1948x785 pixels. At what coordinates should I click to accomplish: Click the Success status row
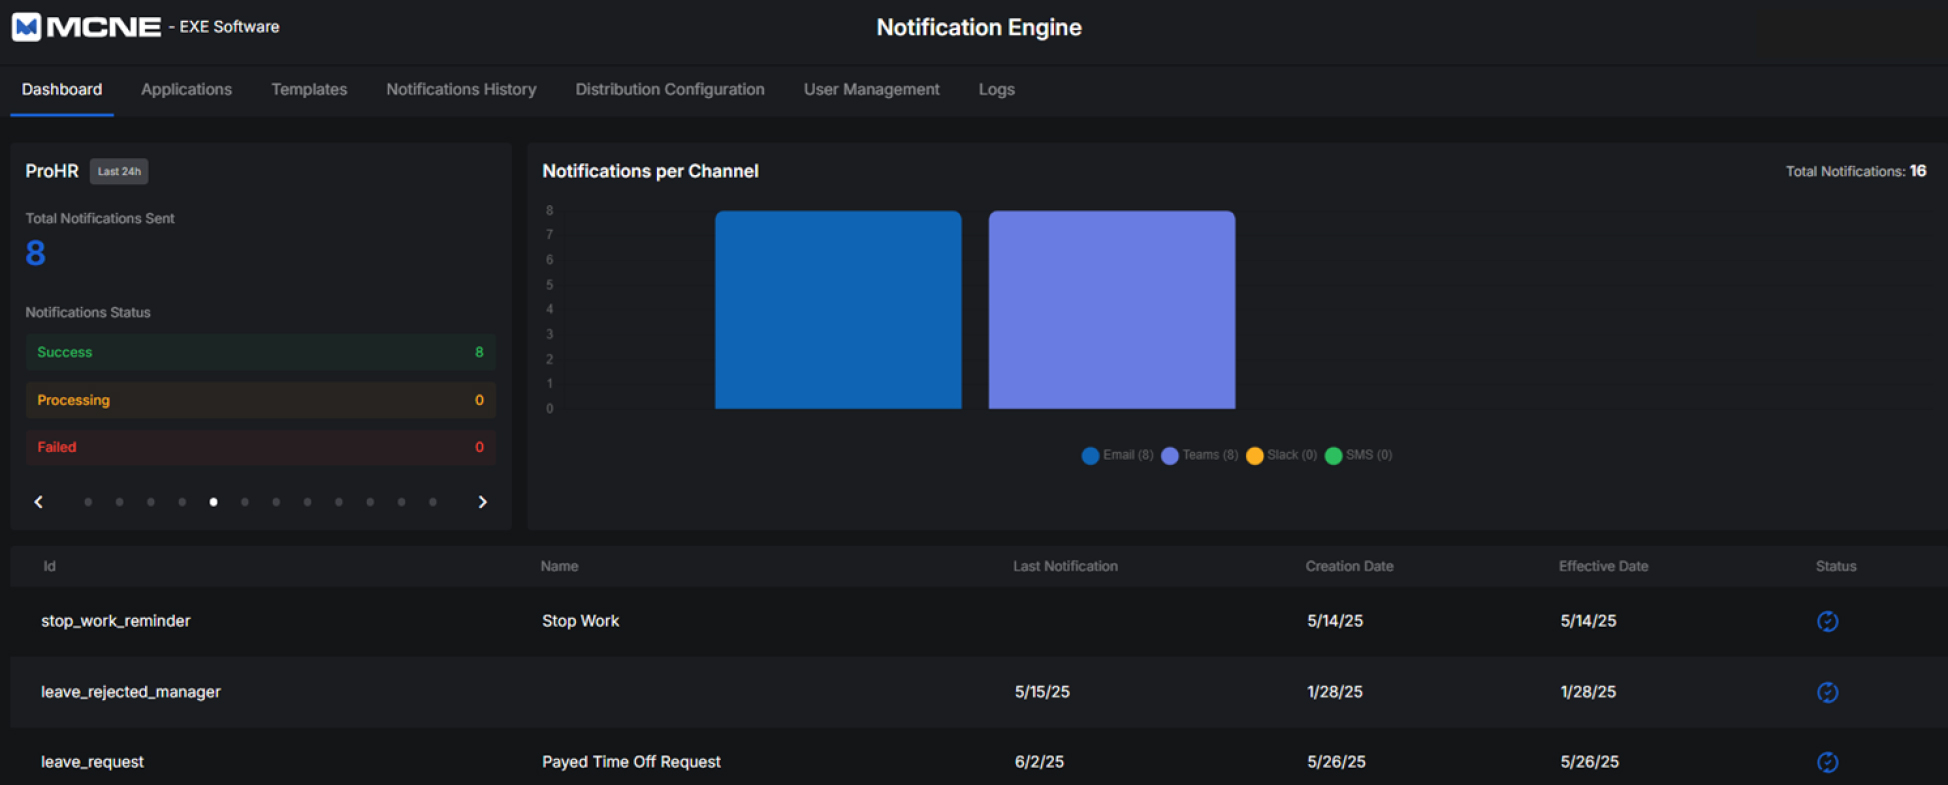pyautogui.click(x=260, y=352)
